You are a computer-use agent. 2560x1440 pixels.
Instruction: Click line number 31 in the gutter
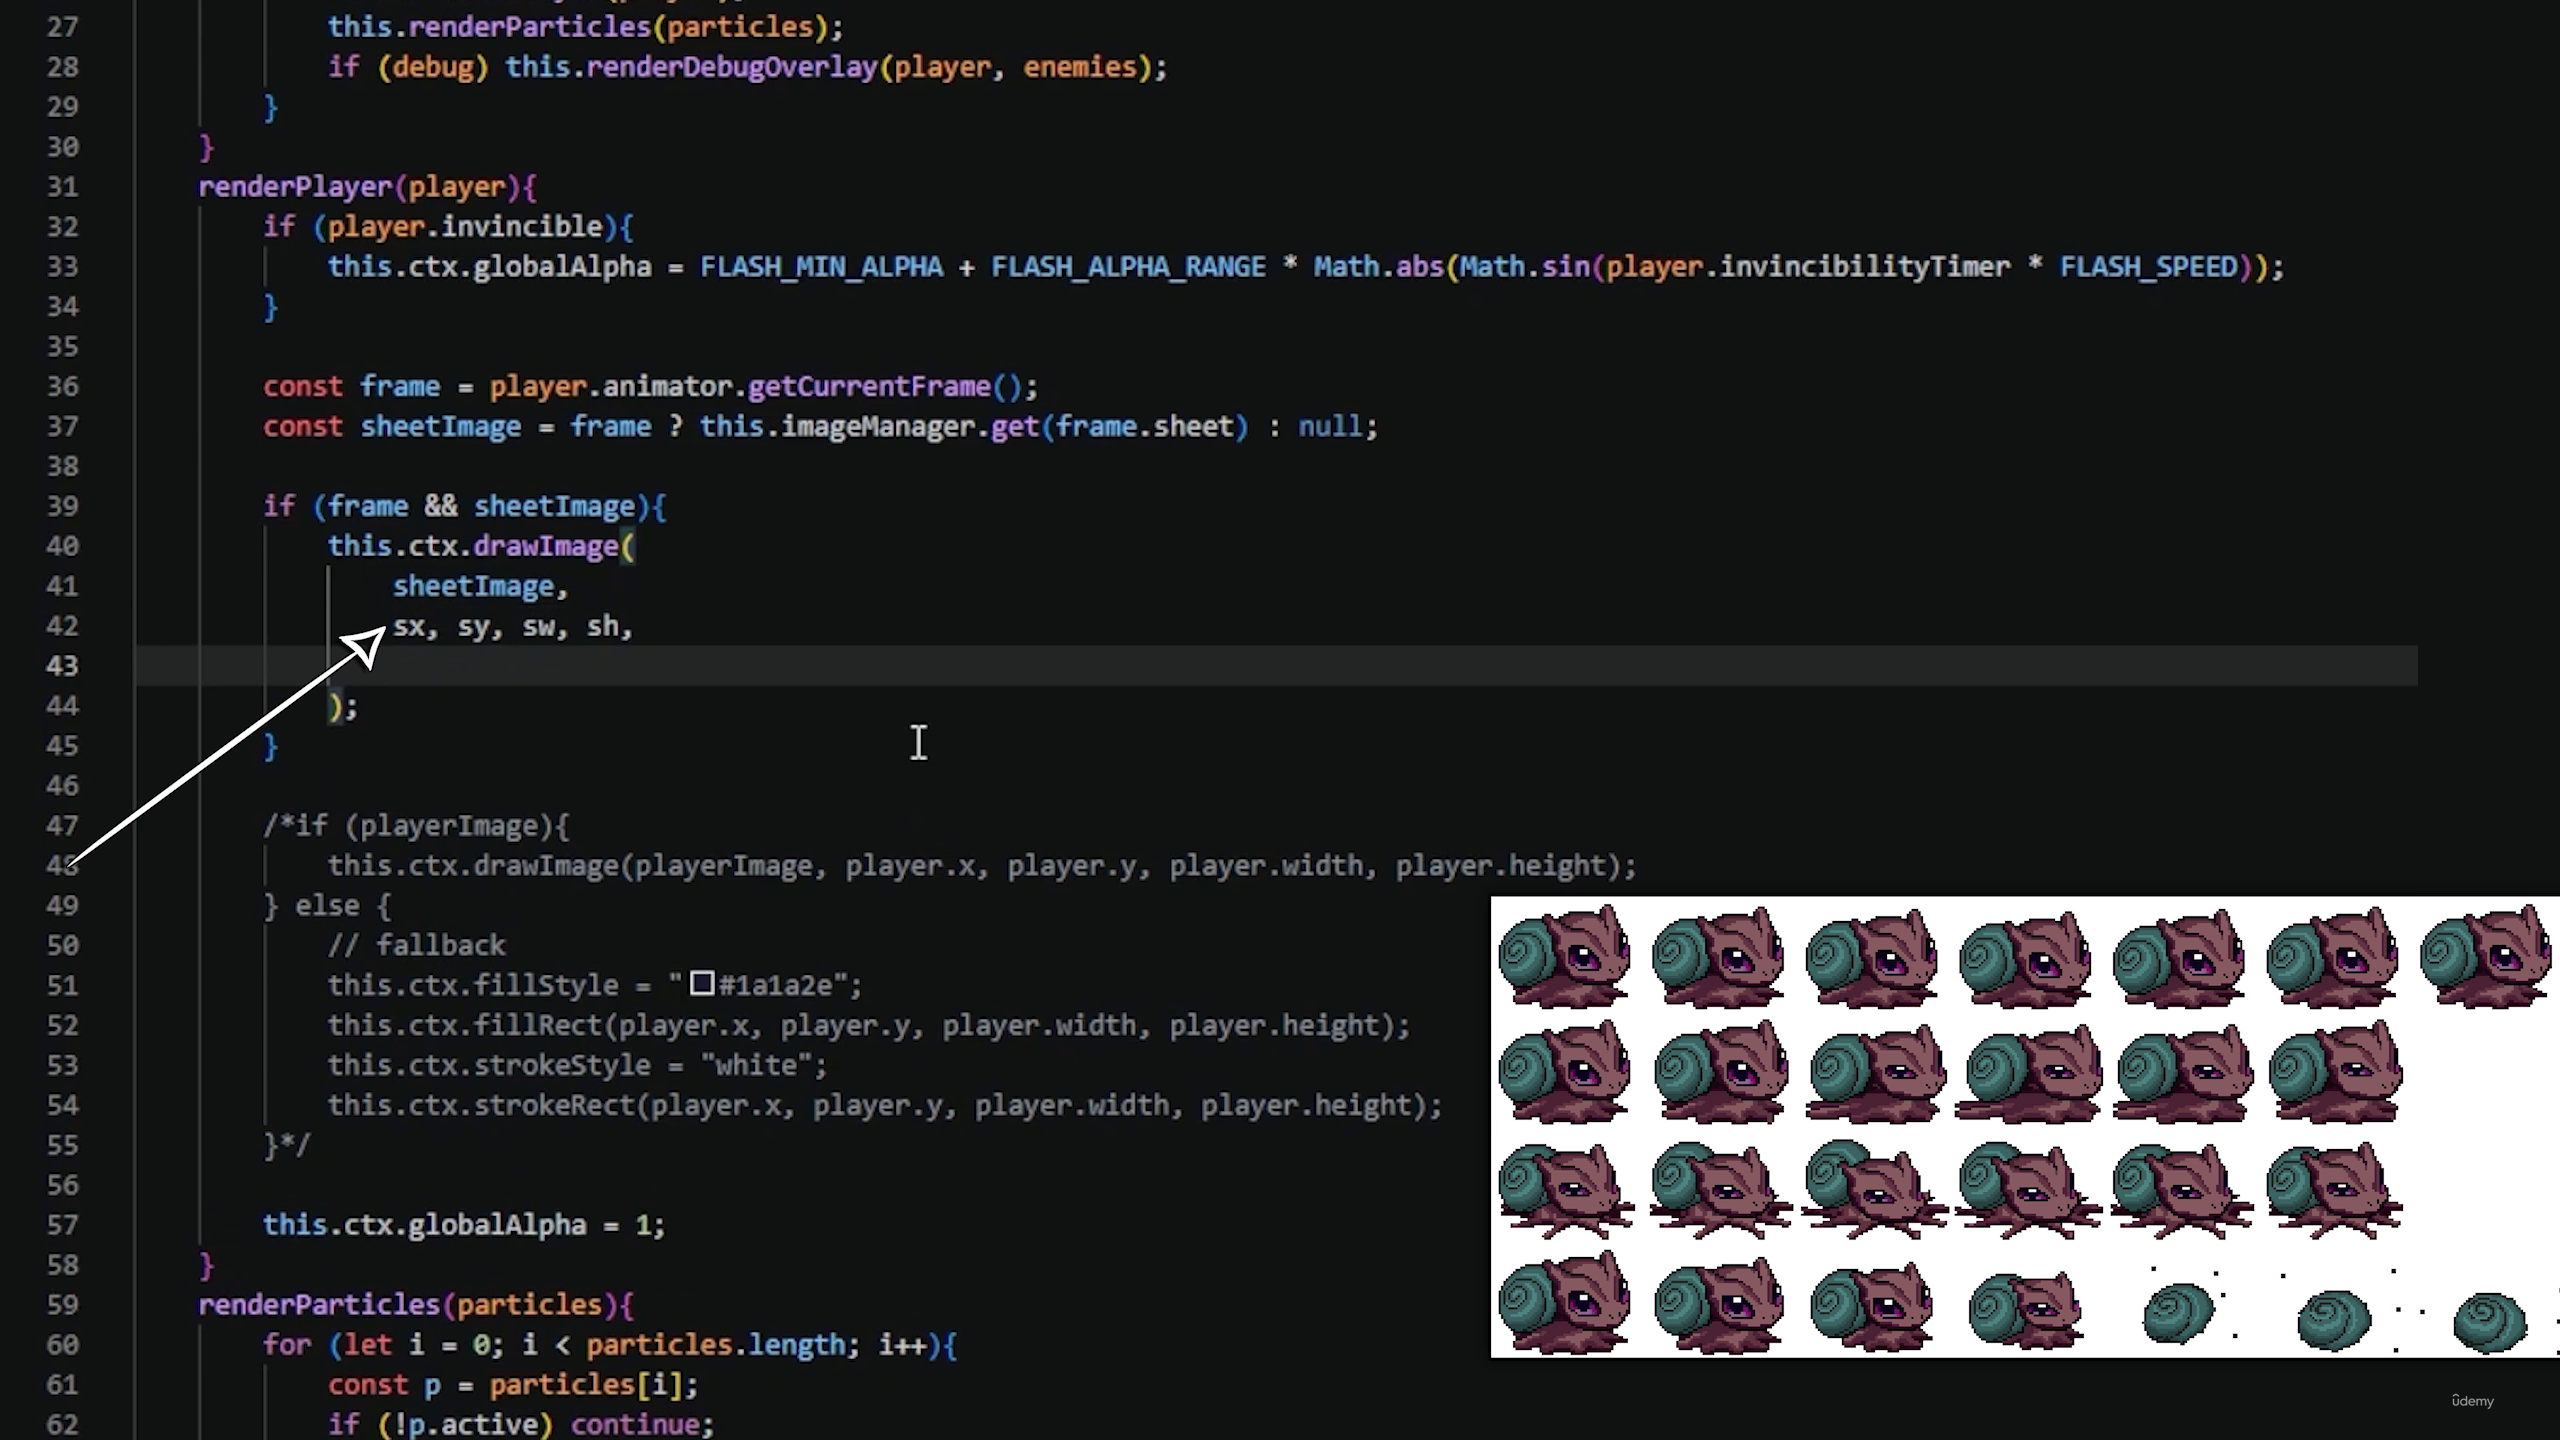62,187
